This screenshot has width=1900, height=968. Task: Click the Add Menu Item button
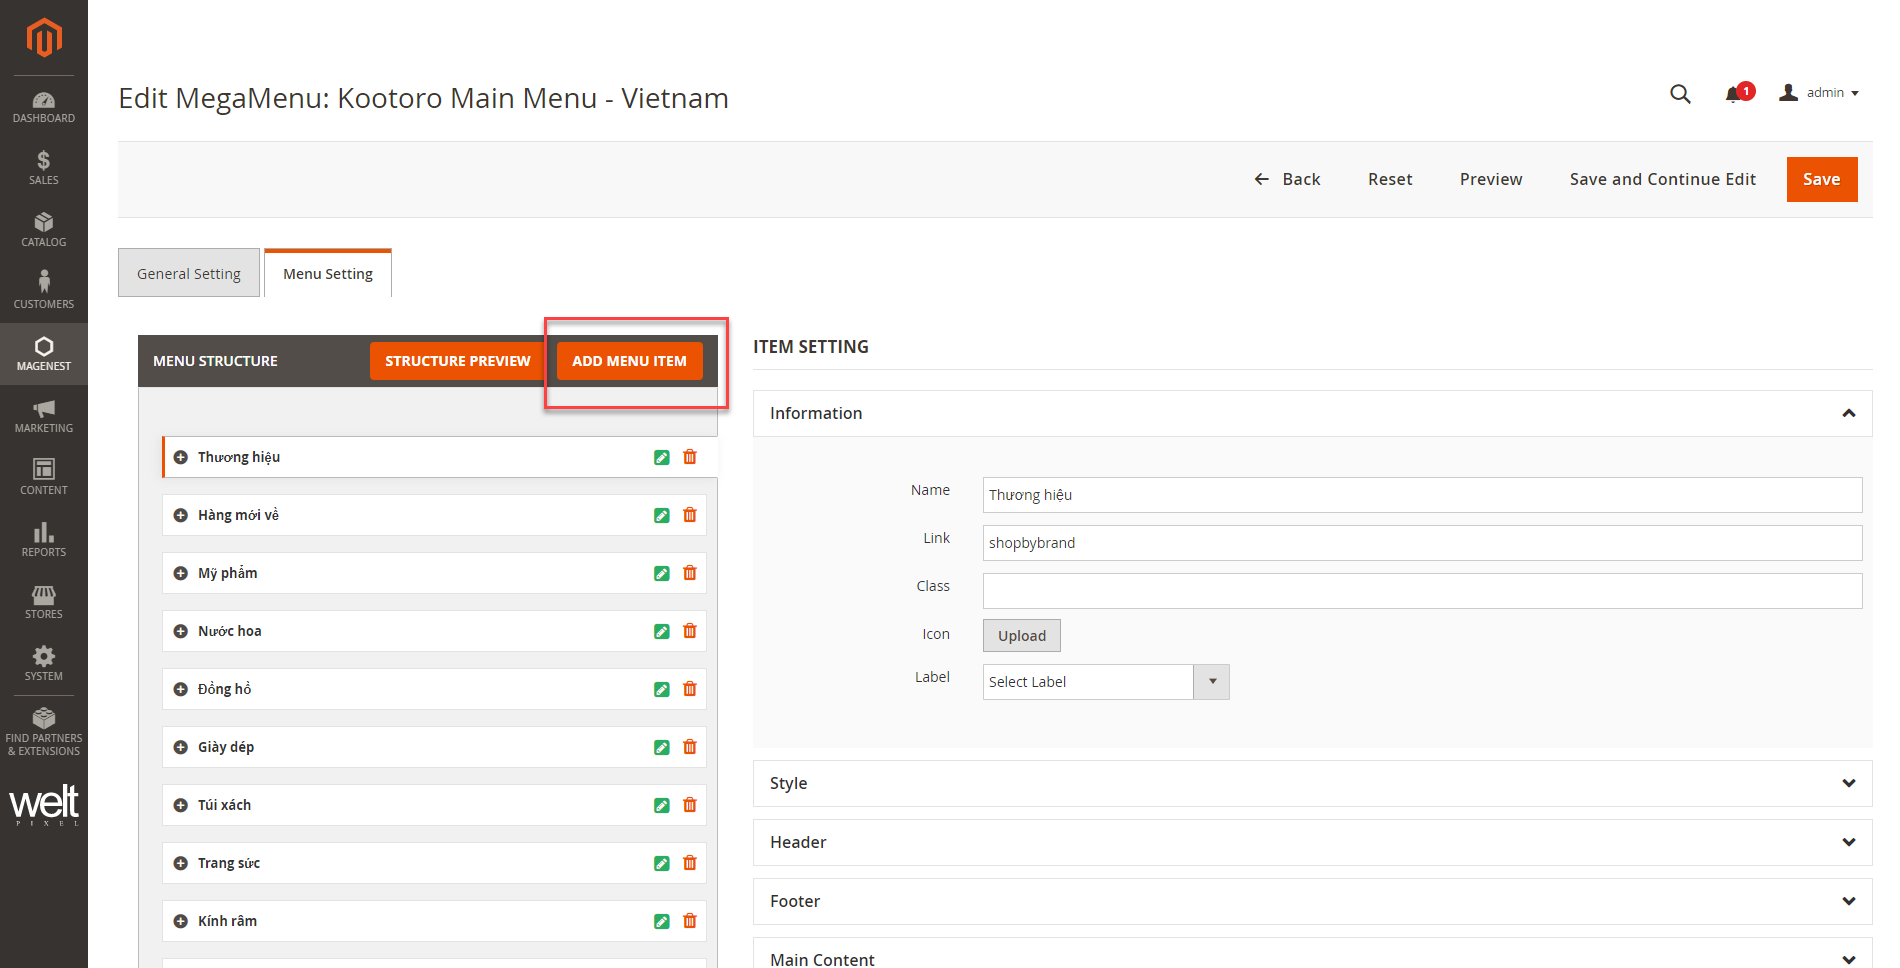[630, 361]
